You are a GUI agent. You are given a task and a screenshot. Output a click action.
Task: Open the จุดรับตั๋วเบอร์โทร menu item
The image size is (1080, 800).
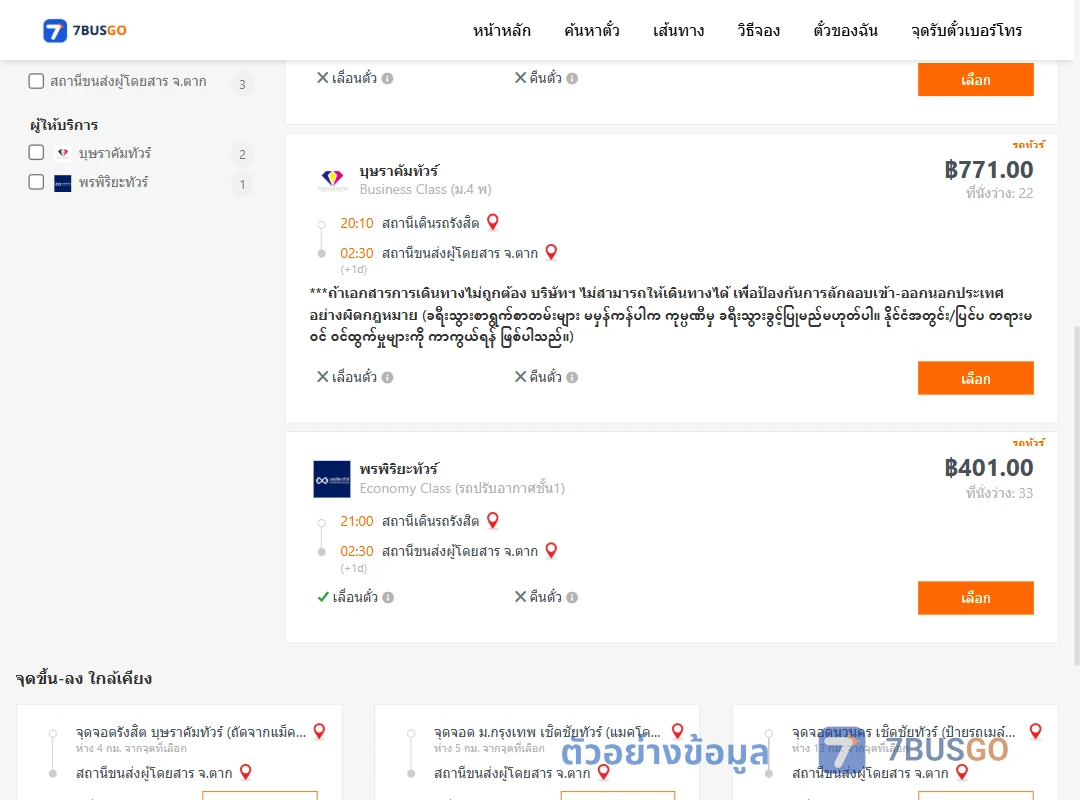(966, 30)
